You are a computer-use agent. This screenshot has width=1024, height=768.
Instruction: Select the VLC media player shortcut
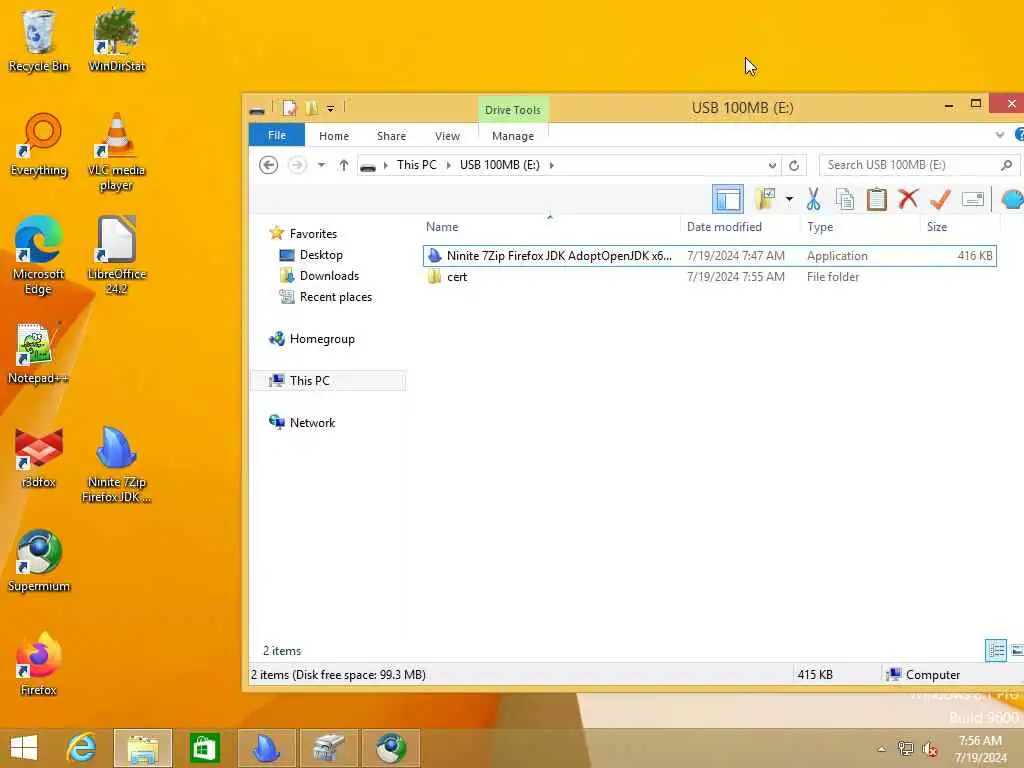point(116,152)
